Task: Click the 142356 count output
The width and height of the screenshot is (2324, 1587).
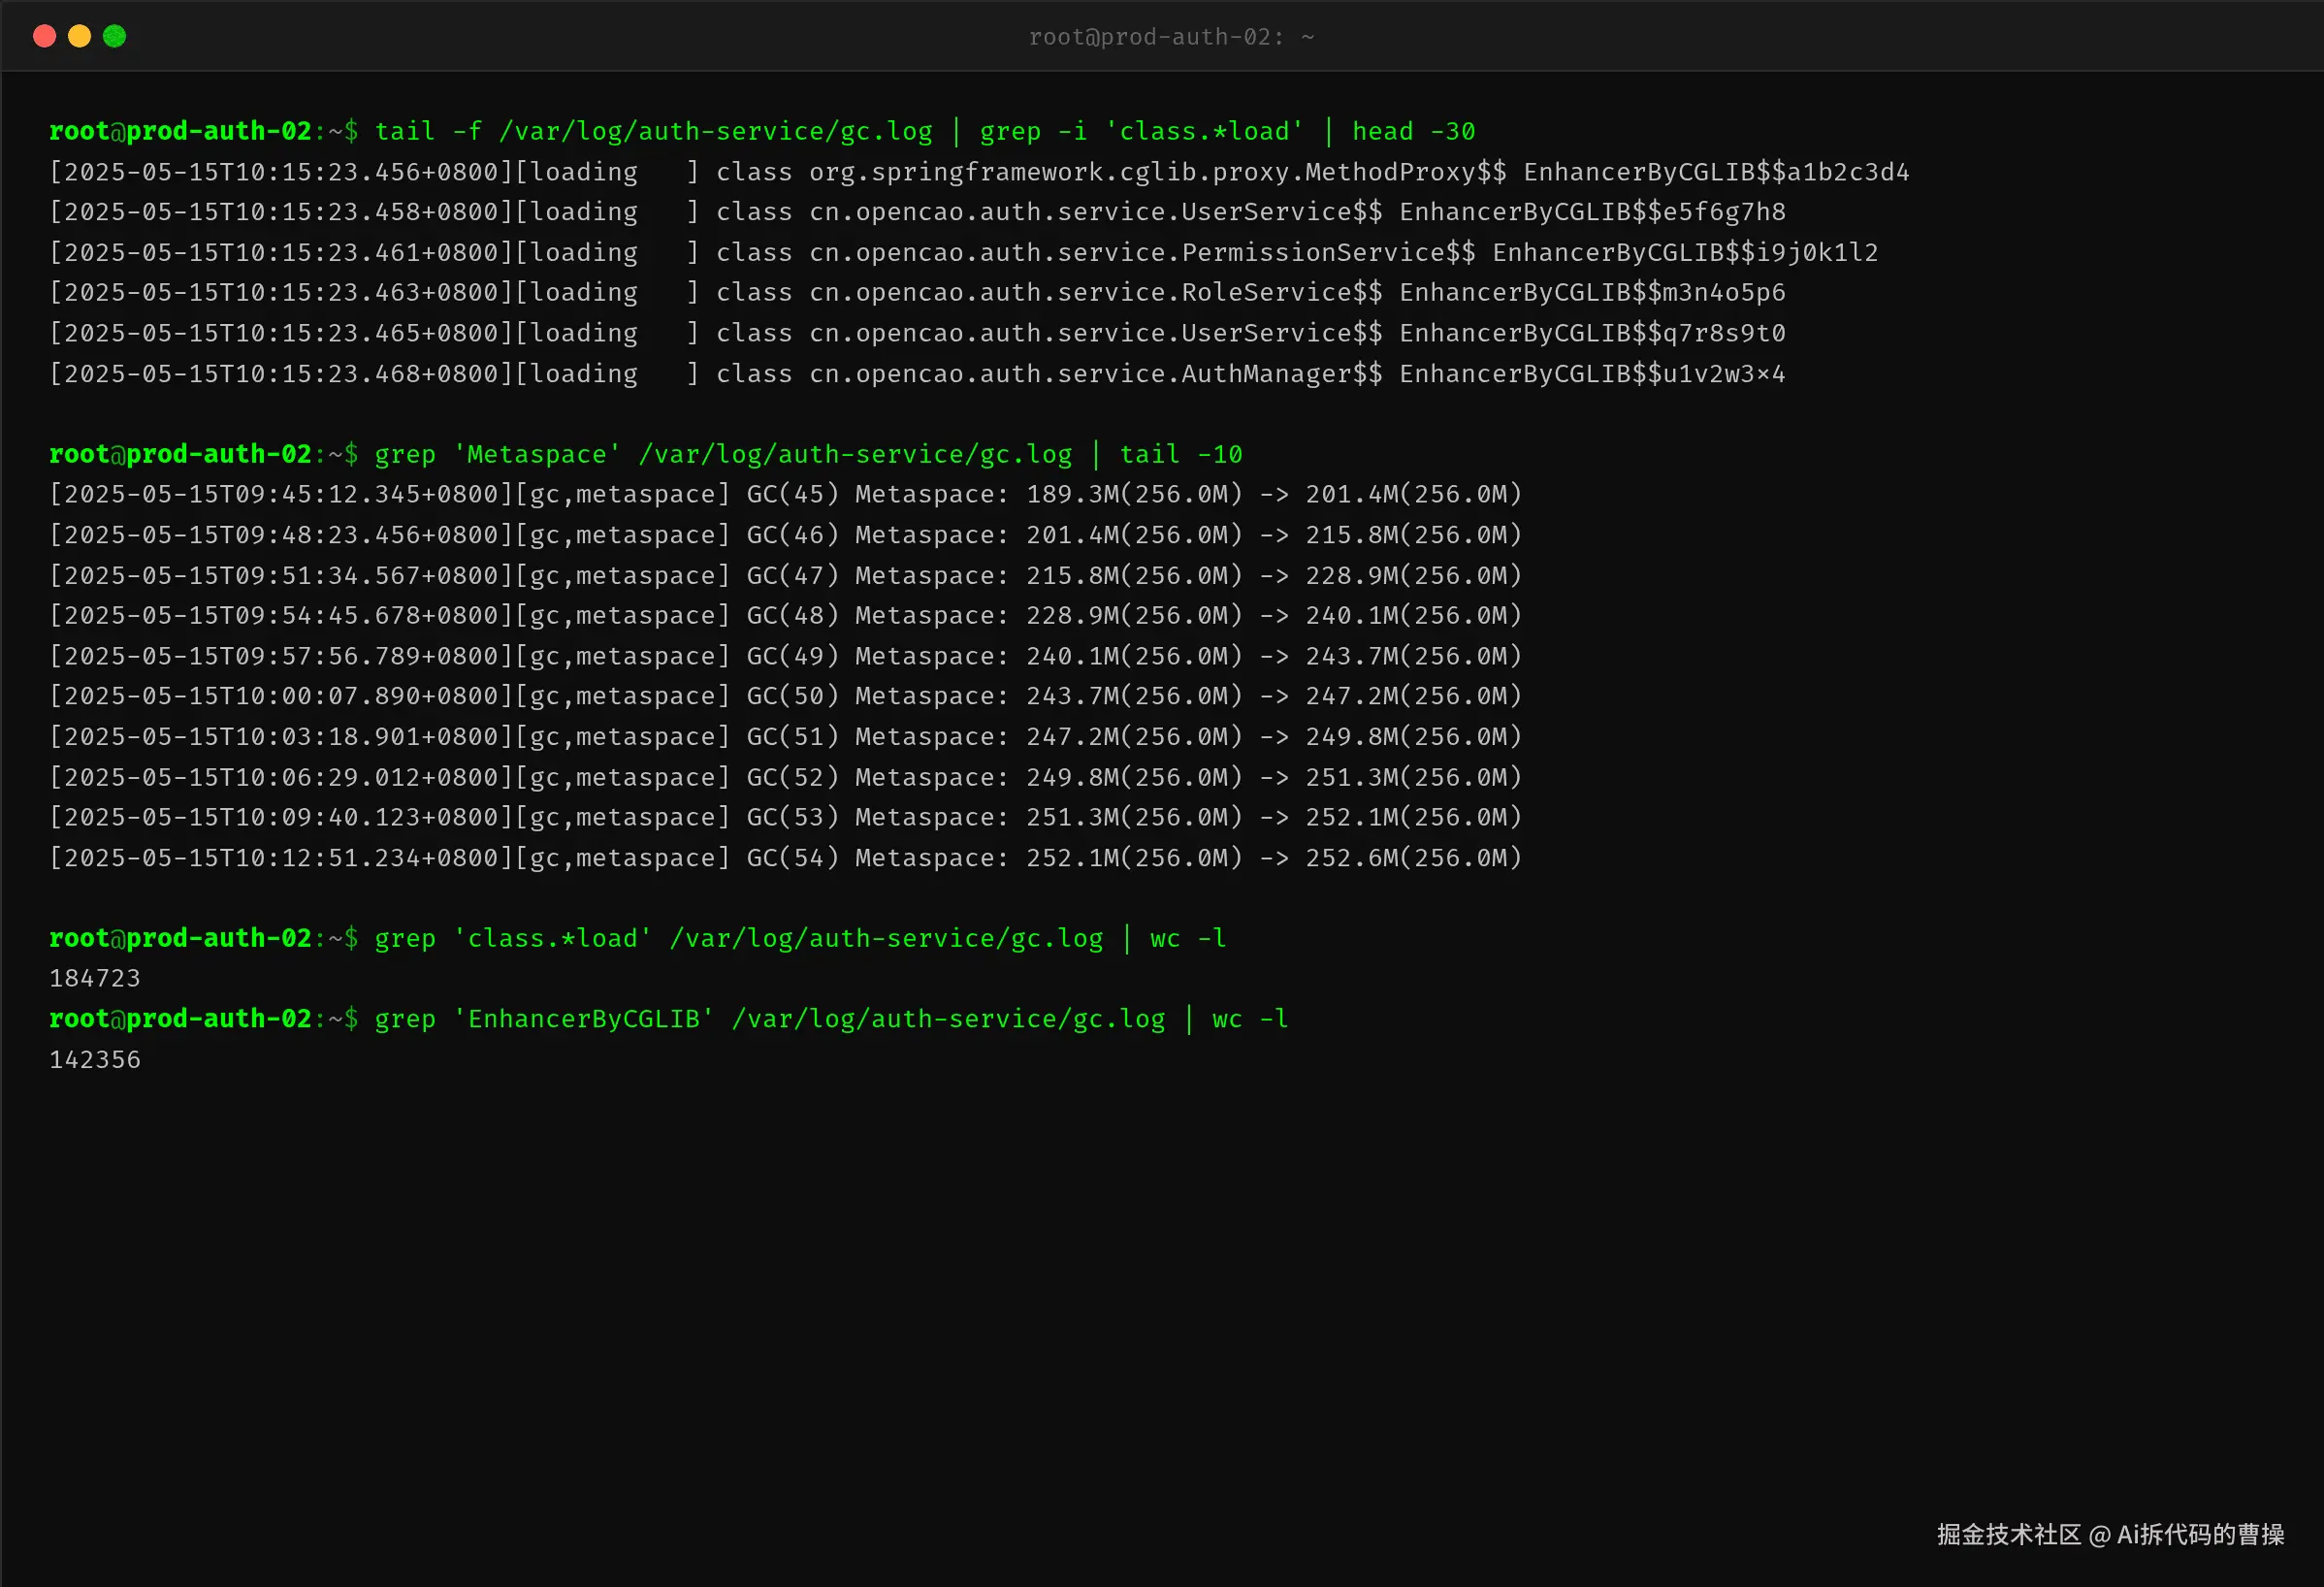Action: click(95, 1059)
